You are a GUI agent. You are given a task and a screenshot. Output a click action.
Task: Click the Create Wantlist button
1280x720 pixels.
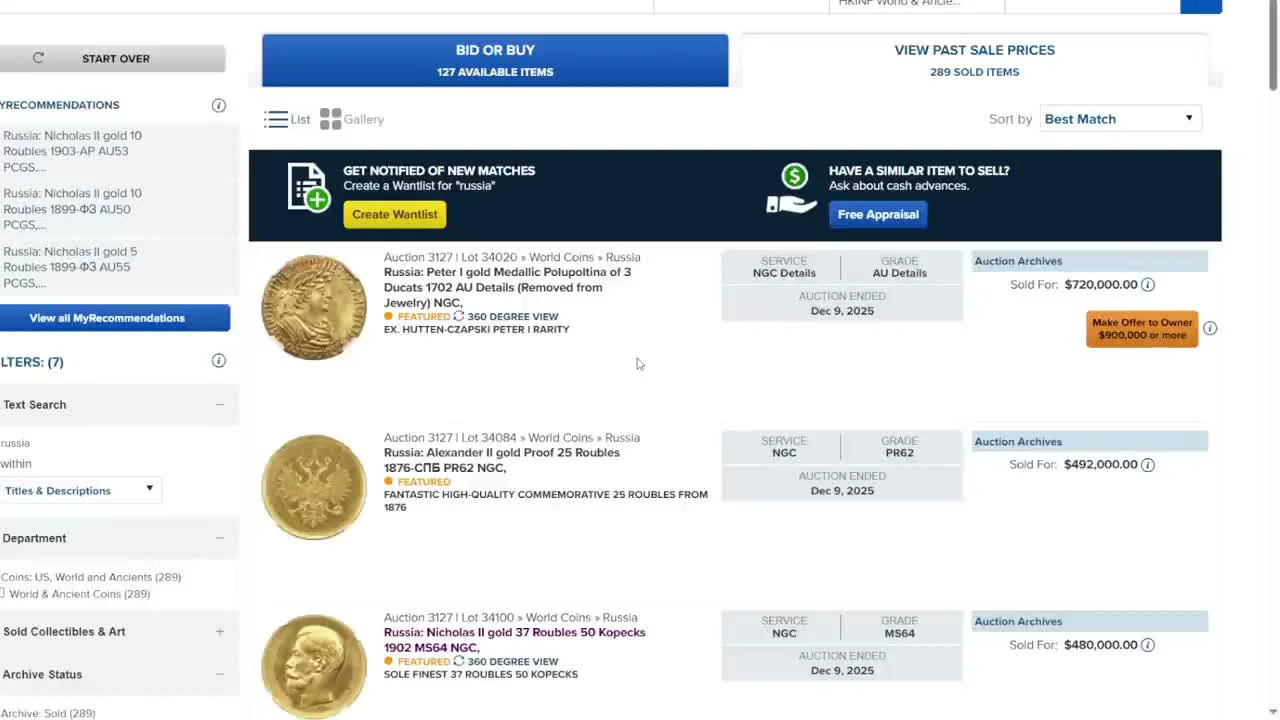394,214
